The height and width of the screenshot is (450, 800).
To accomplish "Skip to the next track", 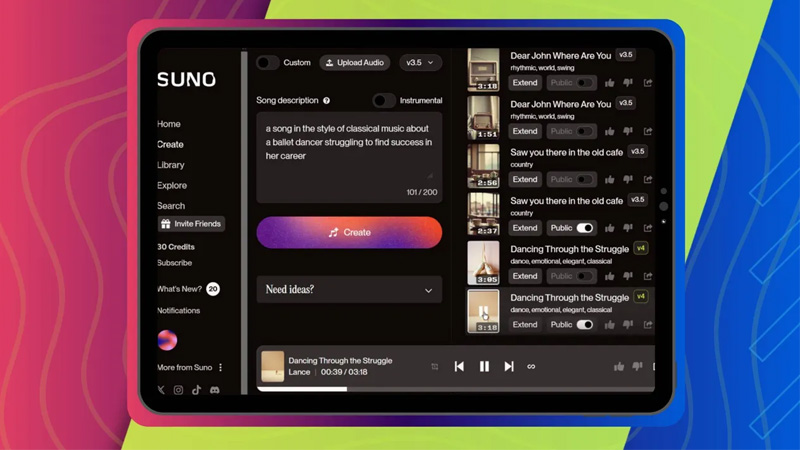I will (509, 367).
